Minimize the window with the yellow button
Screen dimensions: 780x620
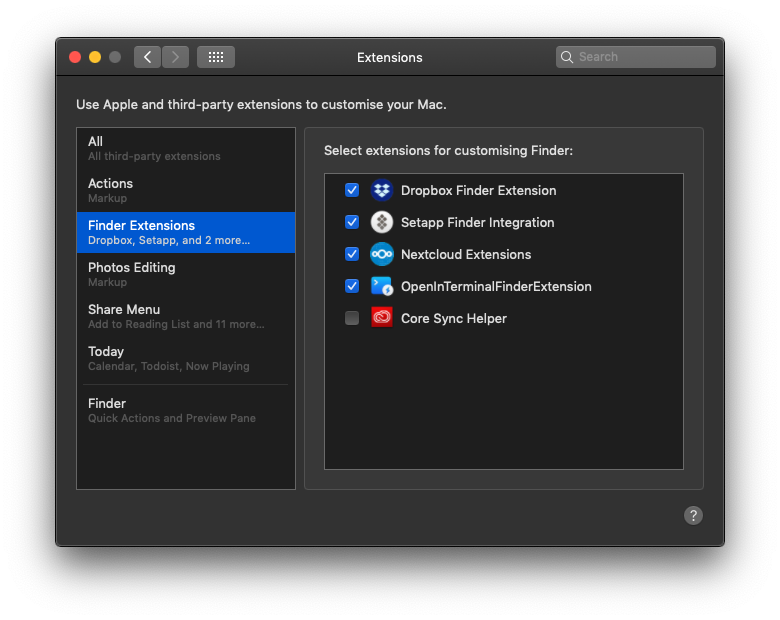[95, 57]
